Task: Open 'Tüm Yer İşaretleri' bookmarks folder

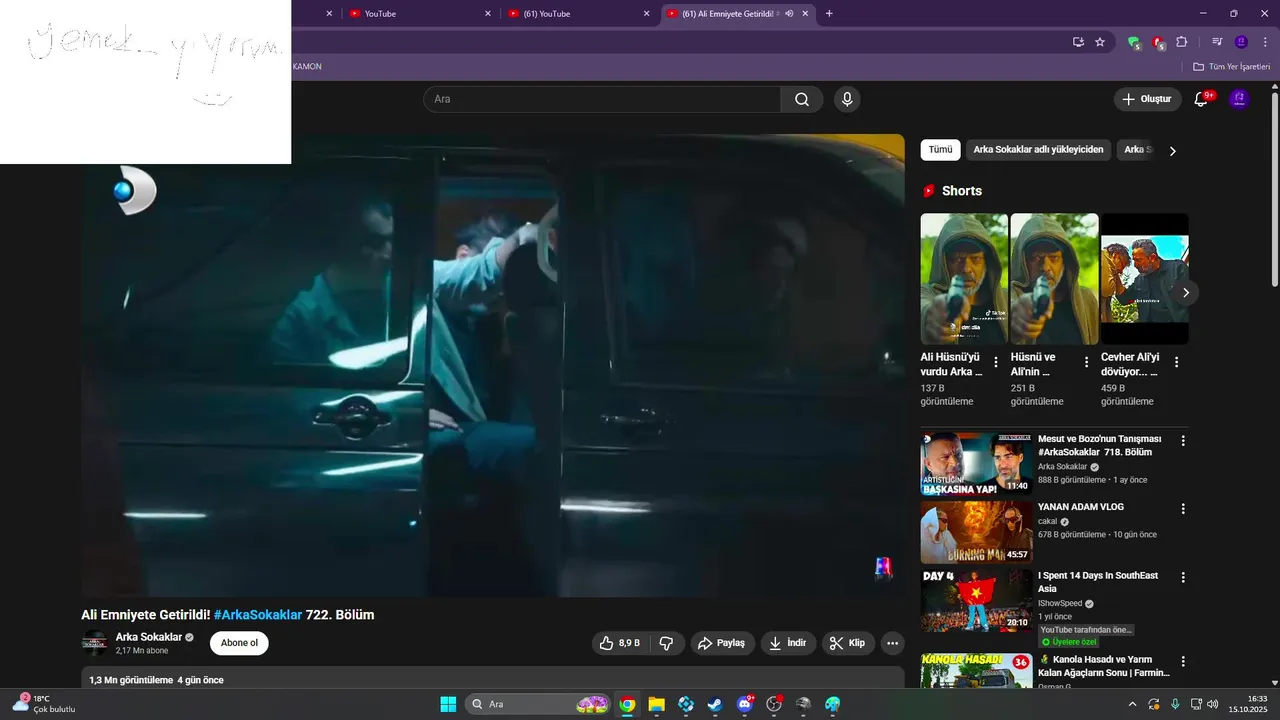Action: (x=1232, y=67)
